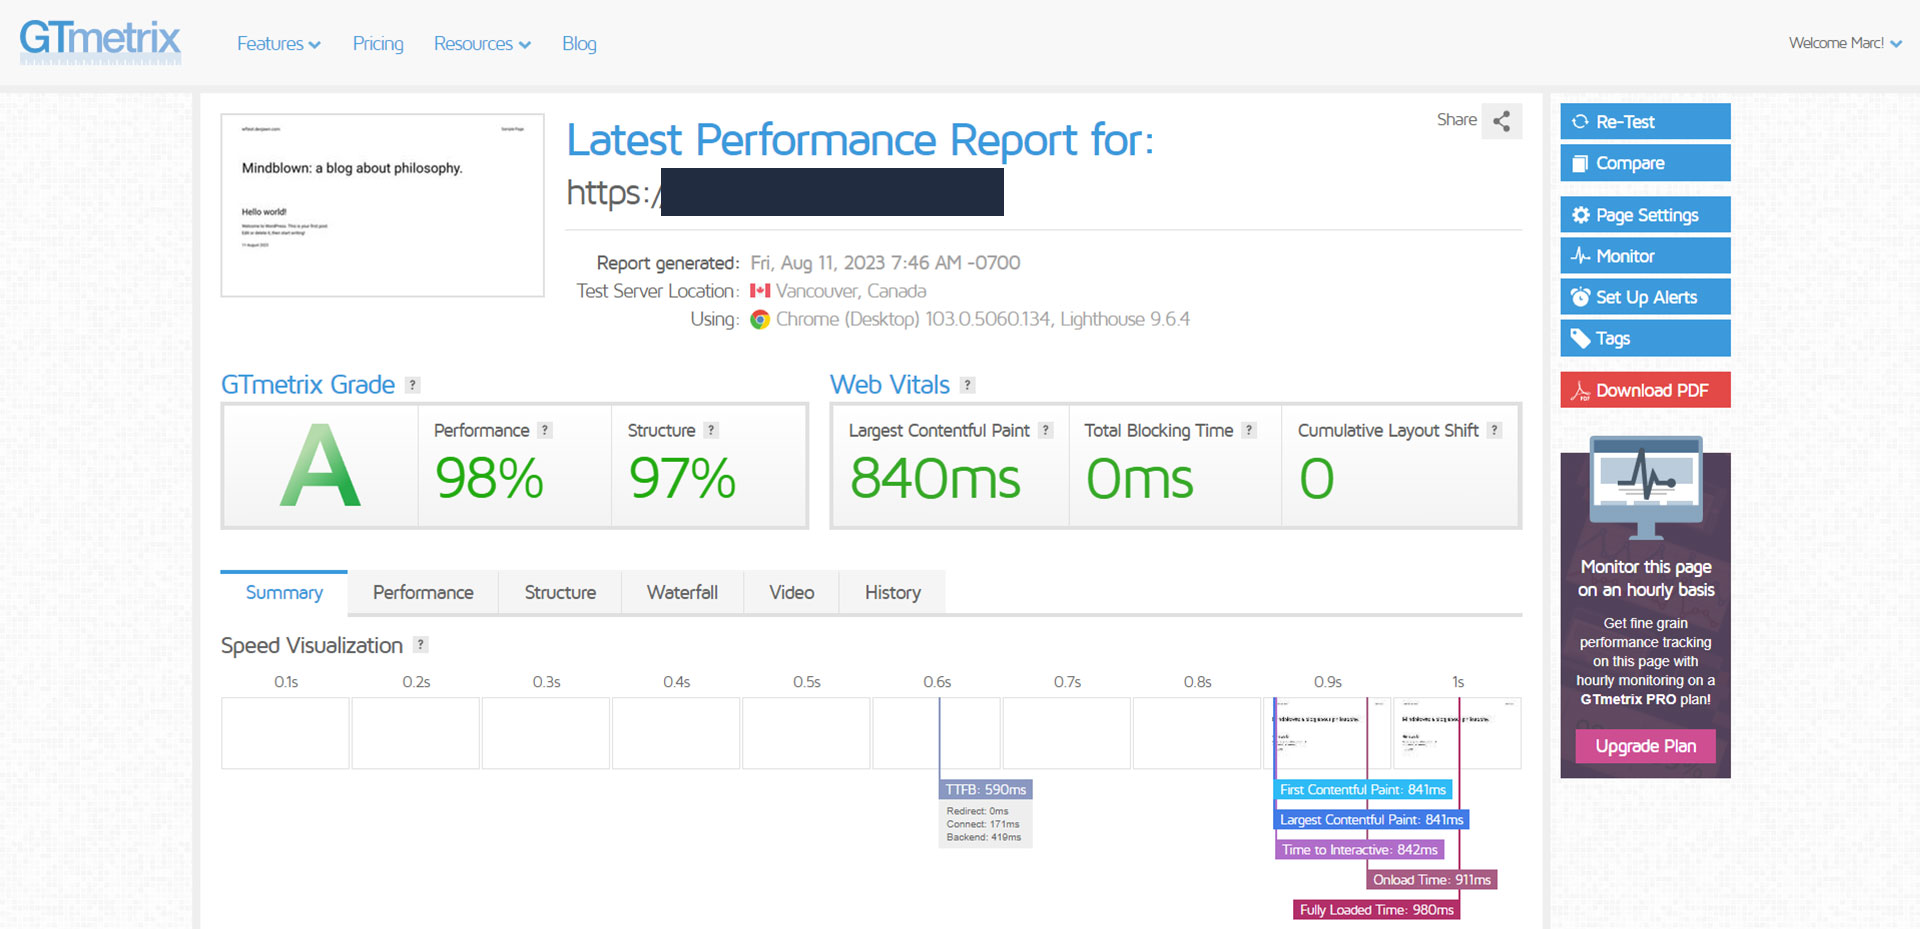This screenshot has height=929, width=1920.
Task: Open Page Settings
Action: point(1645,215)
